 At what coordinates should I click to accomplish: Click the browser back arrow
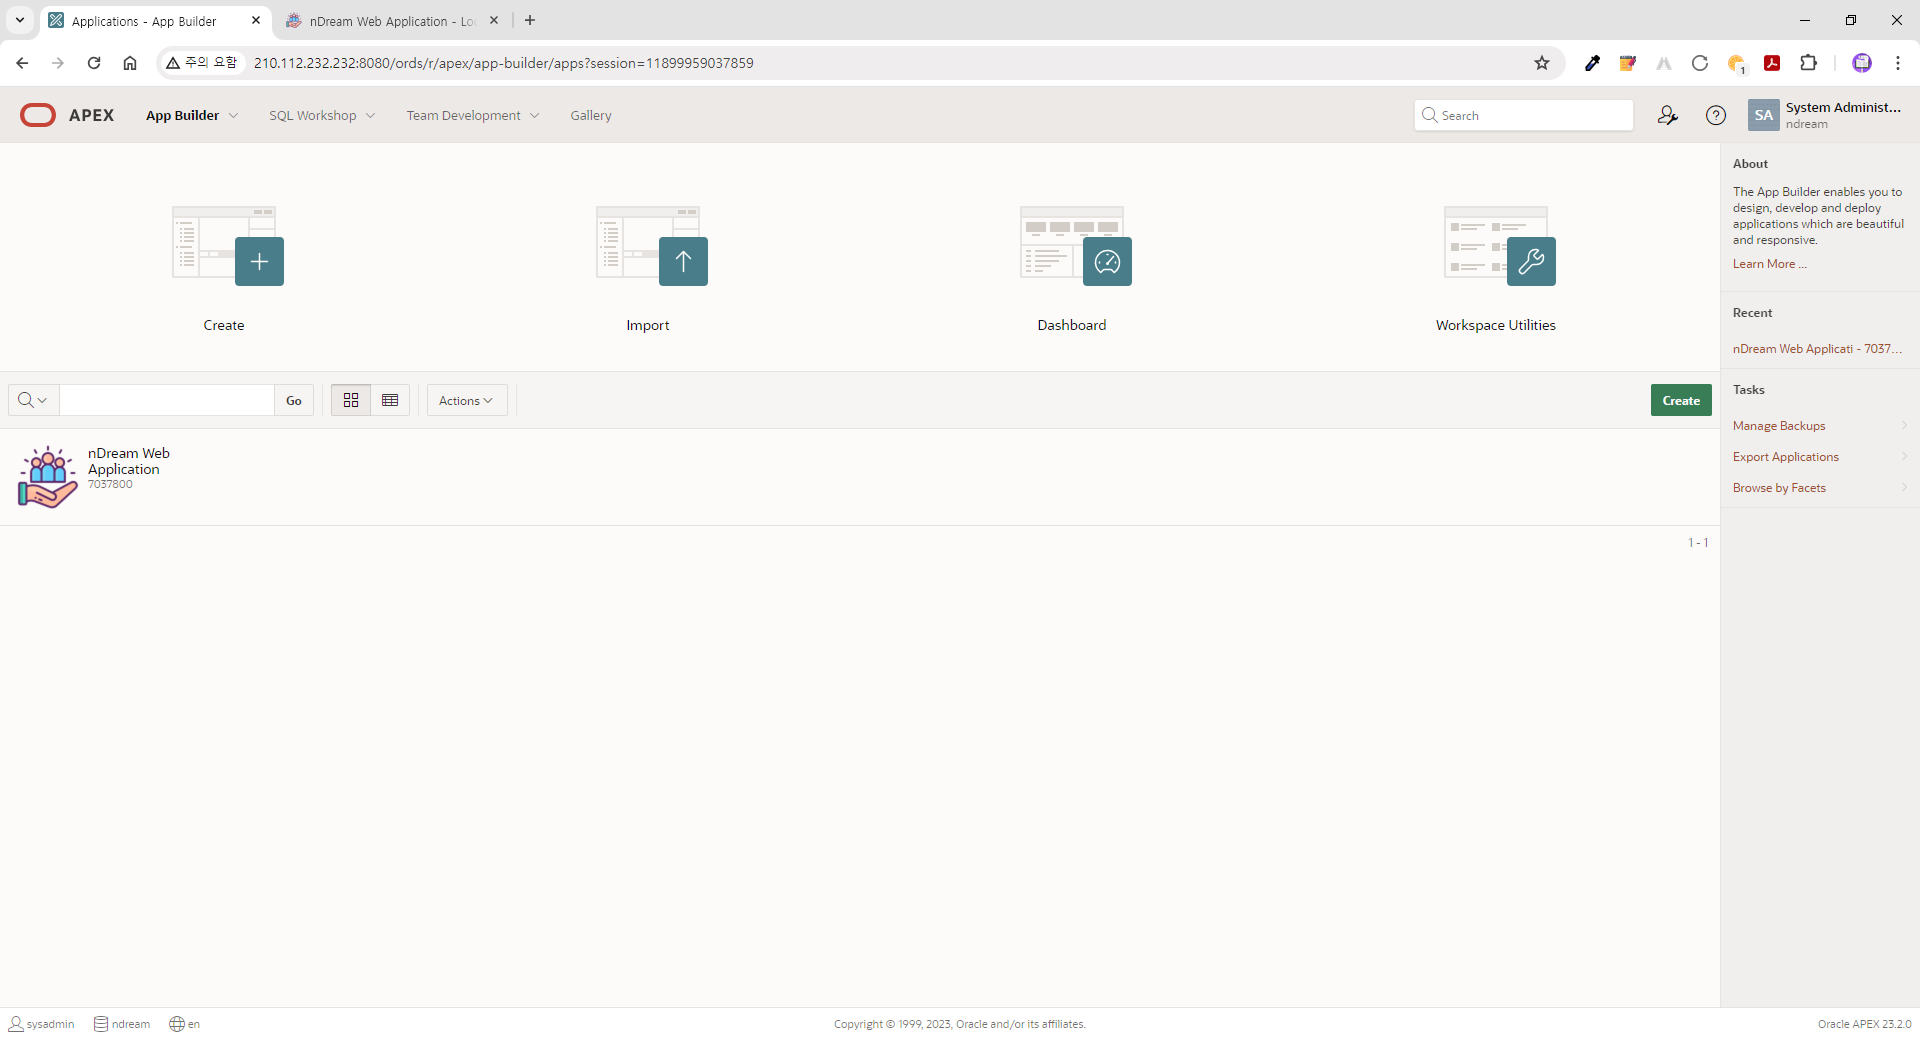point(22,63)
